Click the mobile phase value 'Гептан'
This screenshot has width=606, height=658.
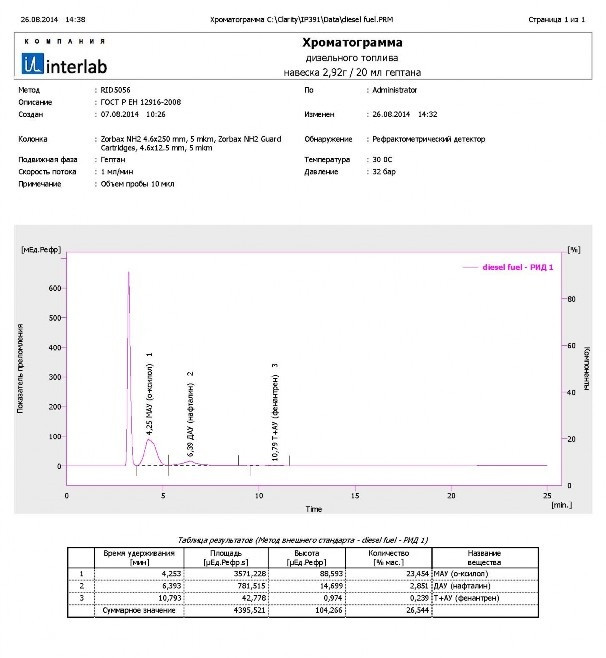pos(113,159)
